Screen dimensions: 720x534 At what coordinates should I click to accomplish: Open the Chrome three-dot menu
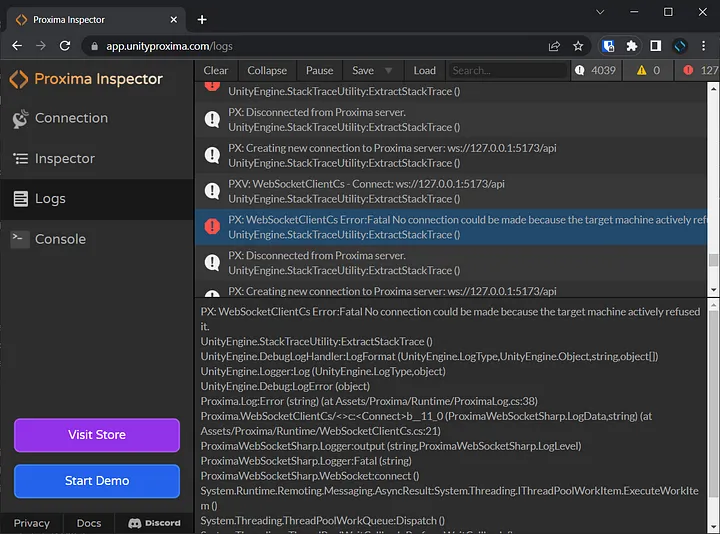point(703,46)
